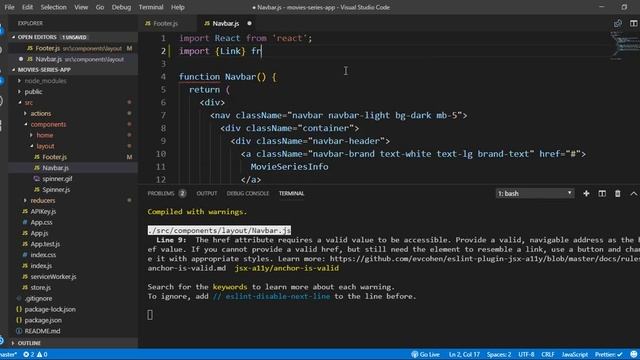Select Navbar.js in the file tree
The width and height of the screenshot is (640, 360).
pos(55,168)
